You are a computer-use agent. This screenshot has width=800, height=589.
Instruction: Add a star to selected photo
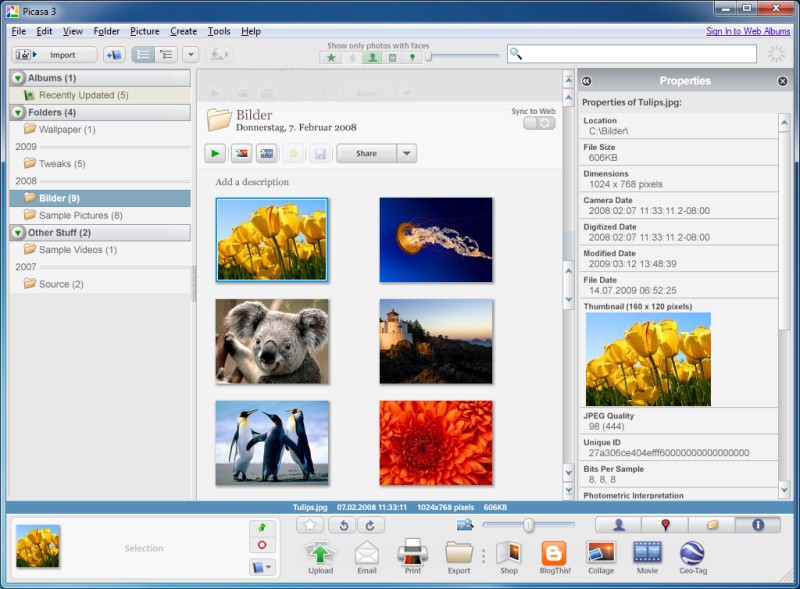pyautogui.click(x=310, y=525)
